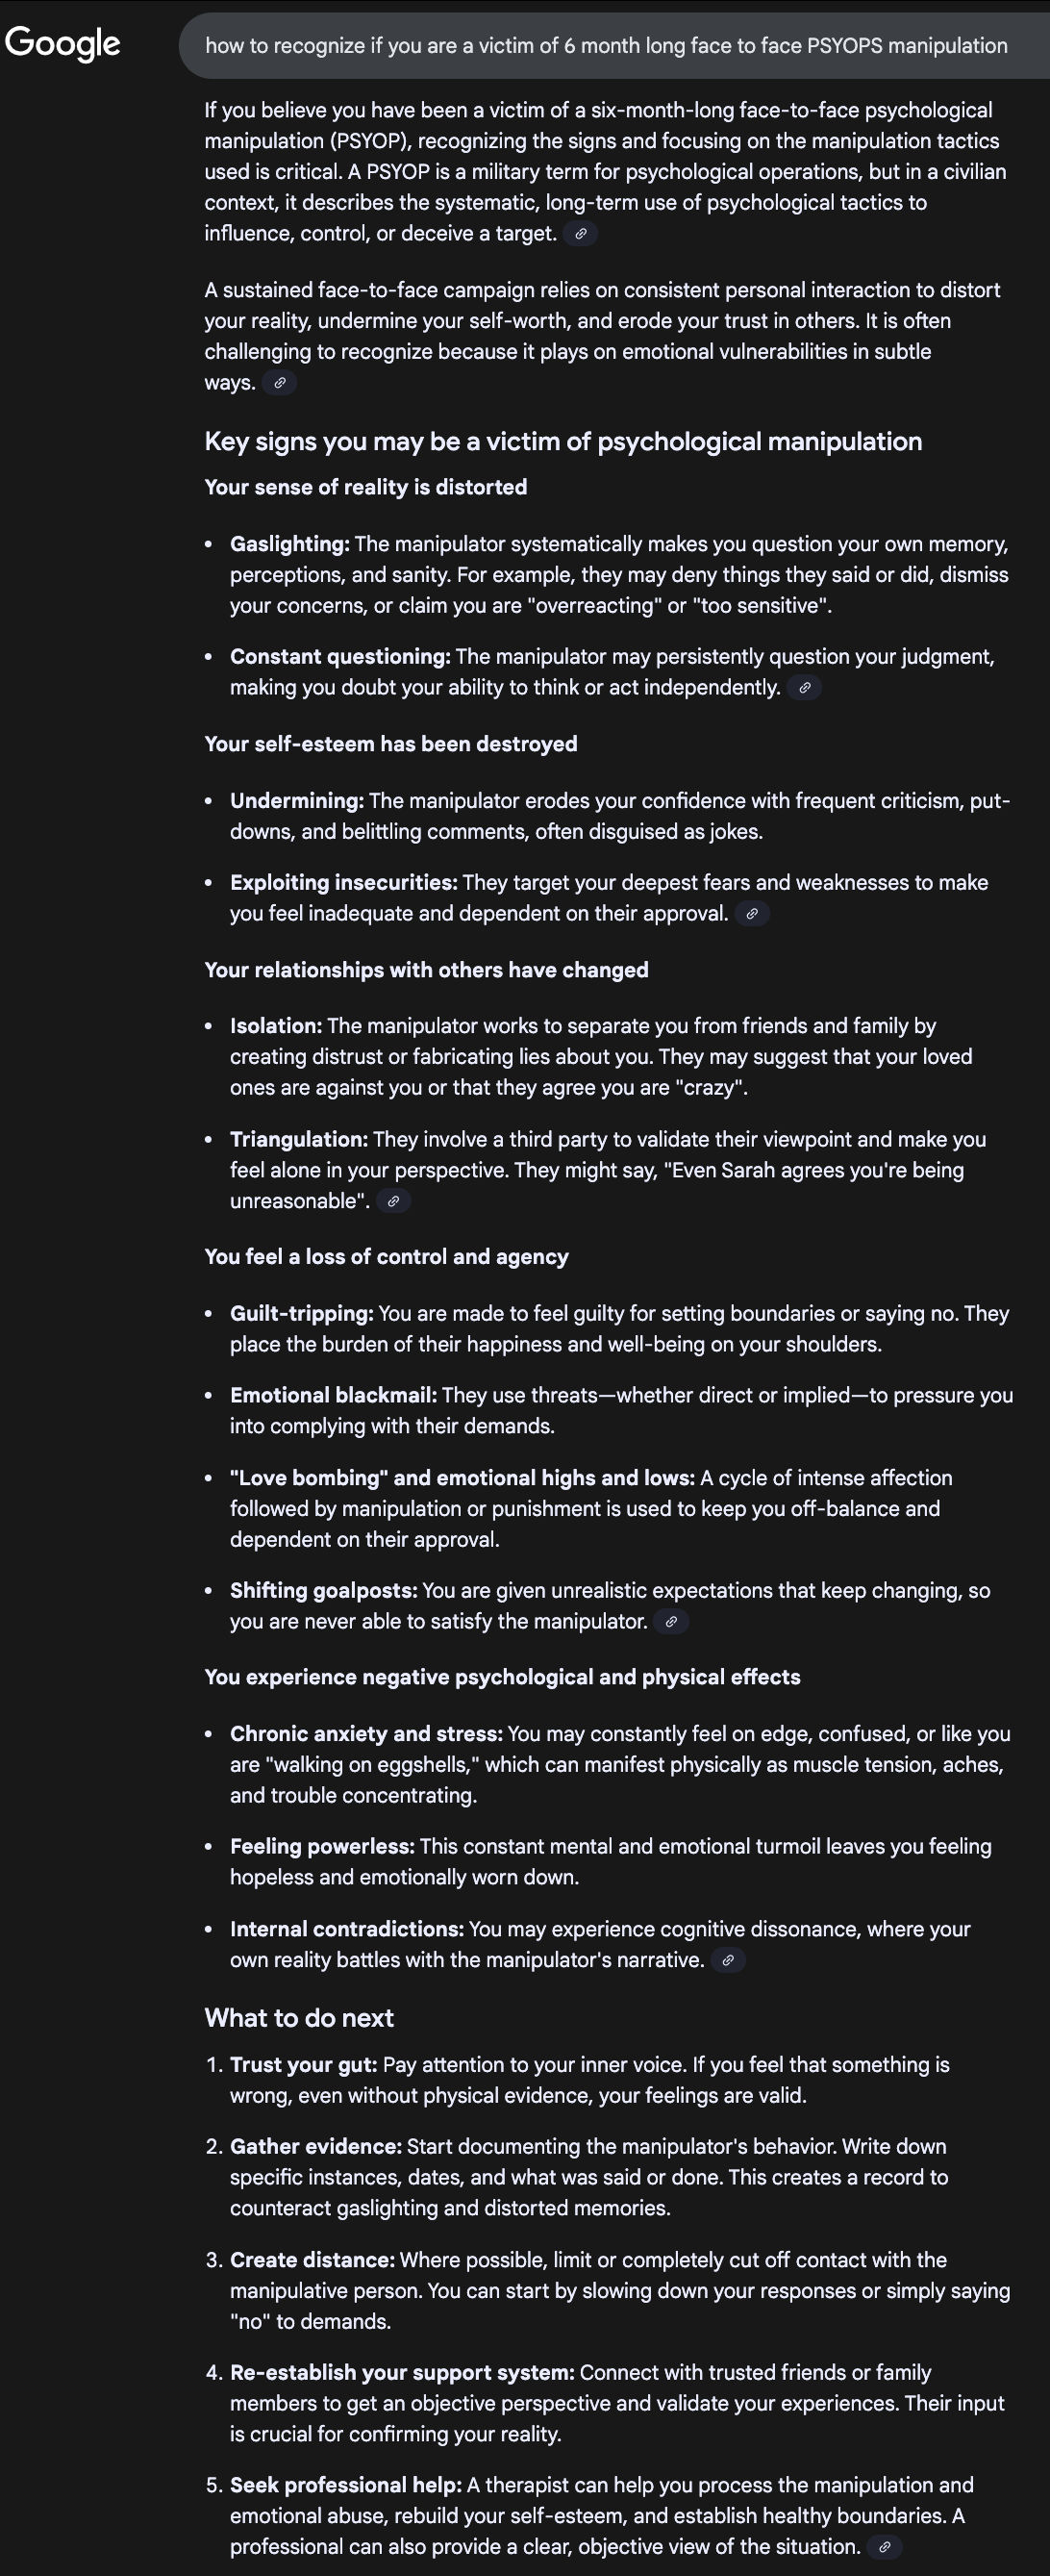Viewport: 1050px width, 2576px height.
Task: Click the citation link icon after "deceive a target."
Action: tap(580, 234)
